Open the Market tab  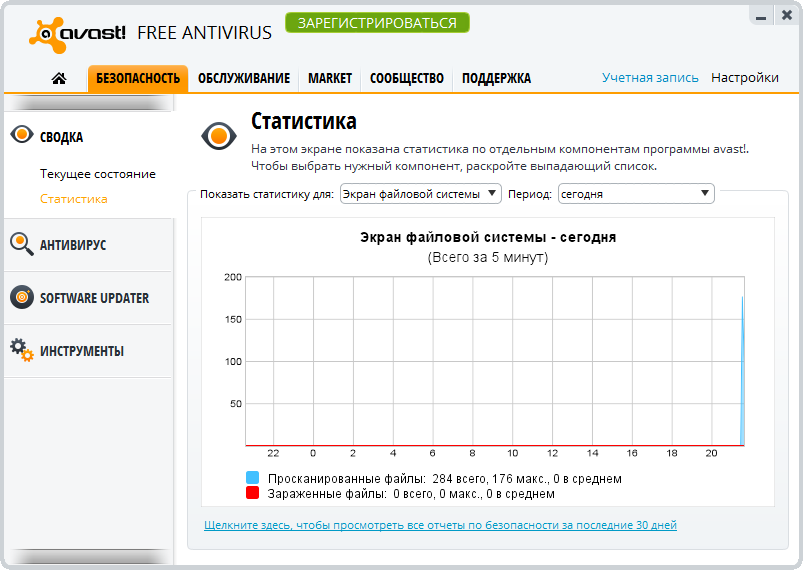click(x=330, y=78)
